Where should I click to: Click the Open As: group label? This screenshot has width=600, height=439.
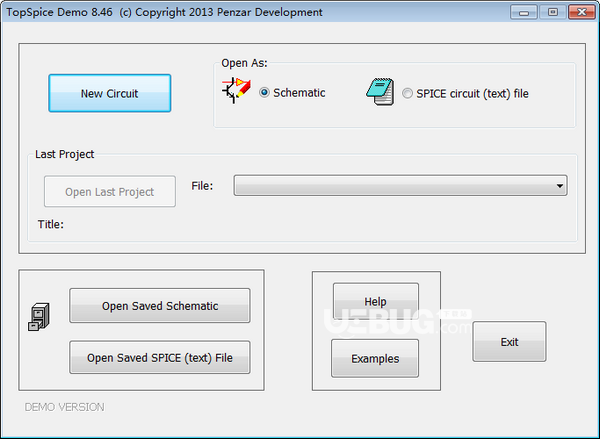pos(245,63)
